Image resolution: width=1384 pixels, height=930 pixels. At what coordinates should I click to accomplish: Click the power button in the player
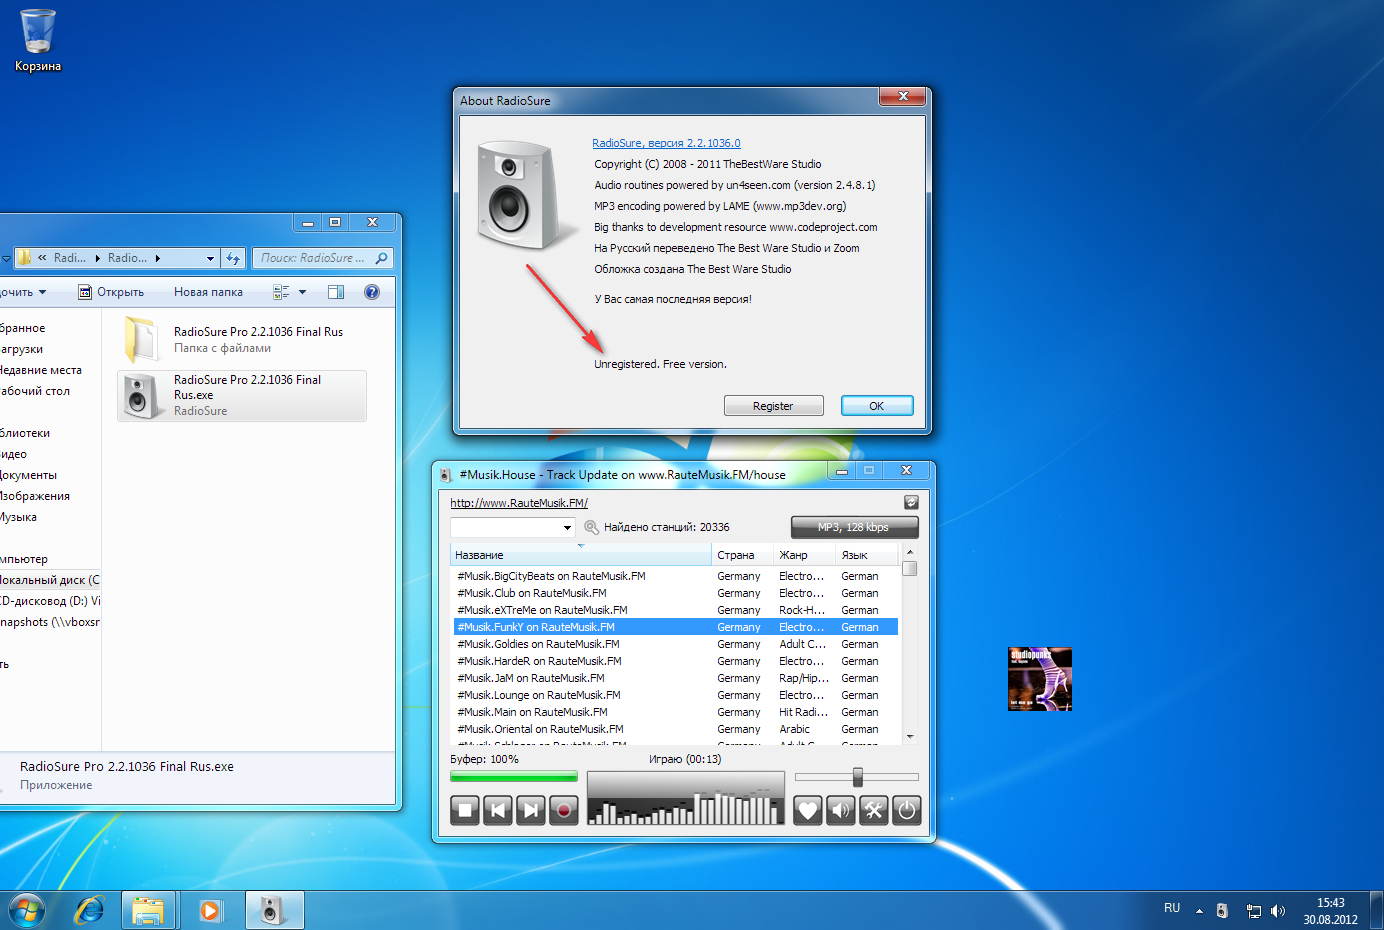point(907,810)
